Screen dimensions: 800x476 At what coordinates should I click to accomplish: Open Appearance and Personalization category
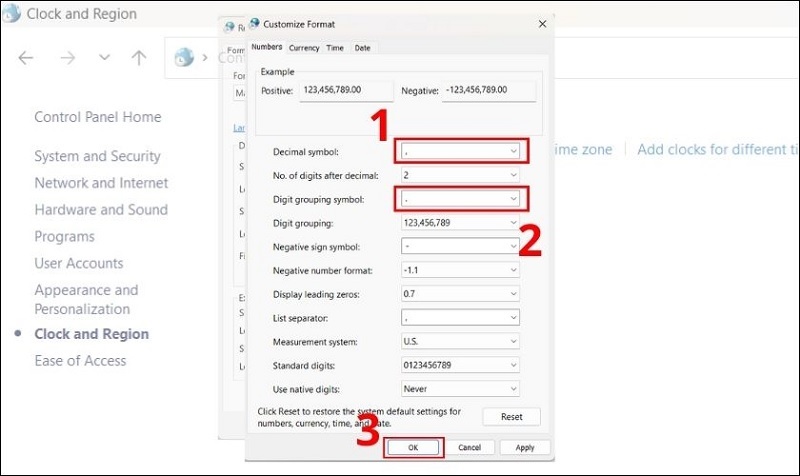(86, 299)
